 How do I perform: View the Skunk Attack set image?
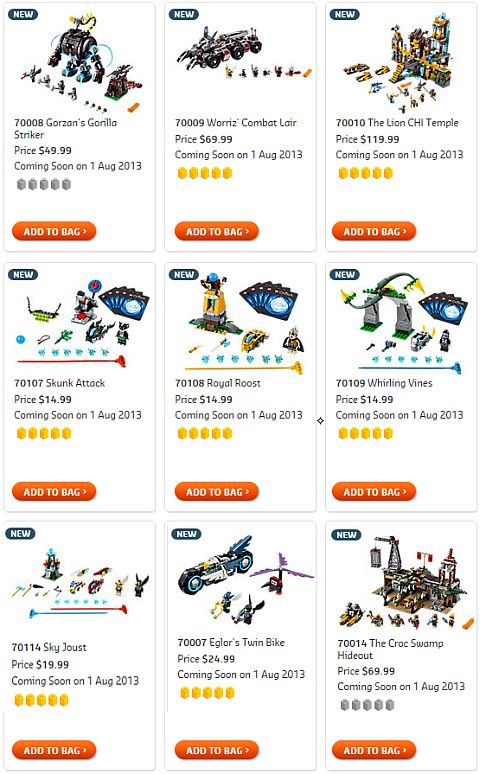81,323
